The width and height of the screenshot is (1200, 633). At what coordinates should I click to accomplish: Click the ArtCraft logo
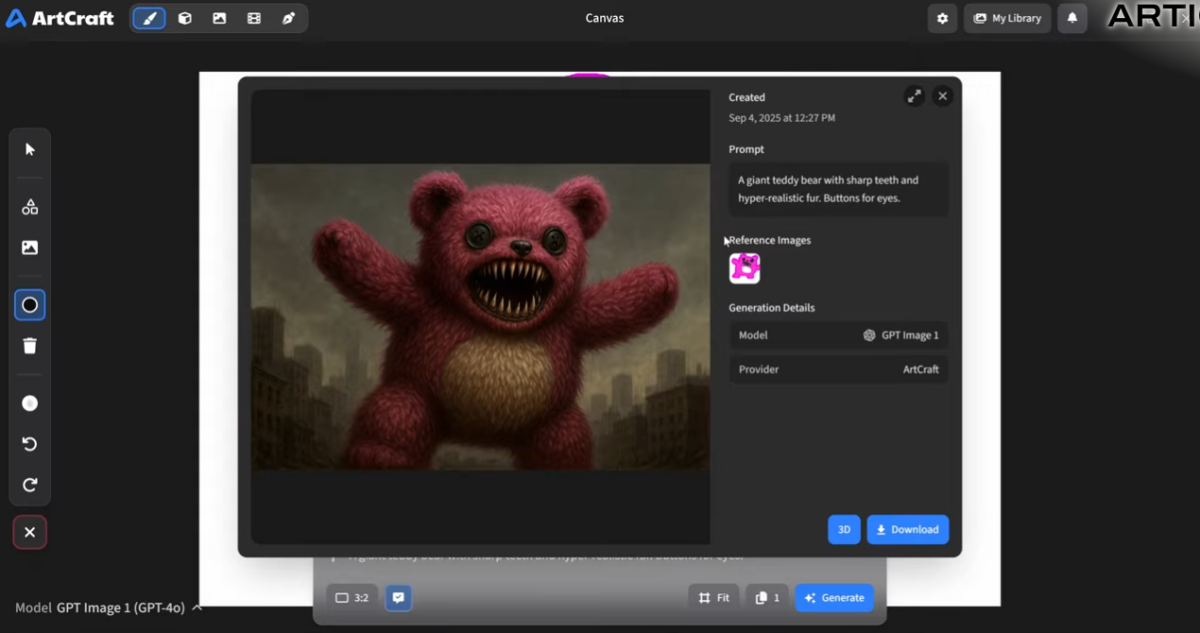point(60,18)
